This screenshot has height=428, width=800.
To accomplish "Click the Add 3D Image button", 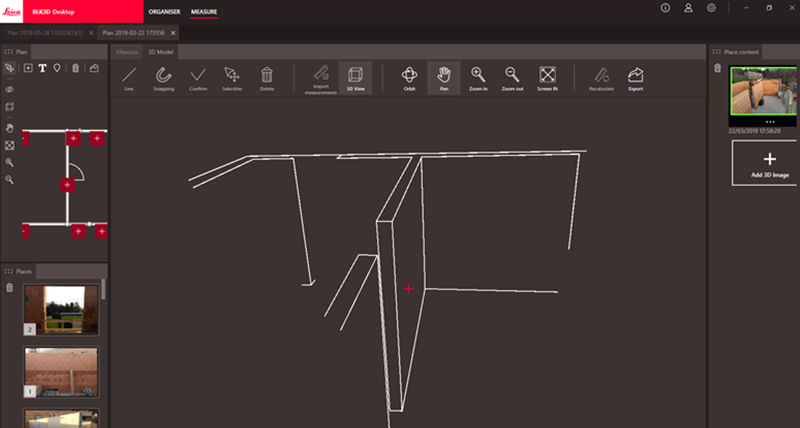I will coord(769,165).
